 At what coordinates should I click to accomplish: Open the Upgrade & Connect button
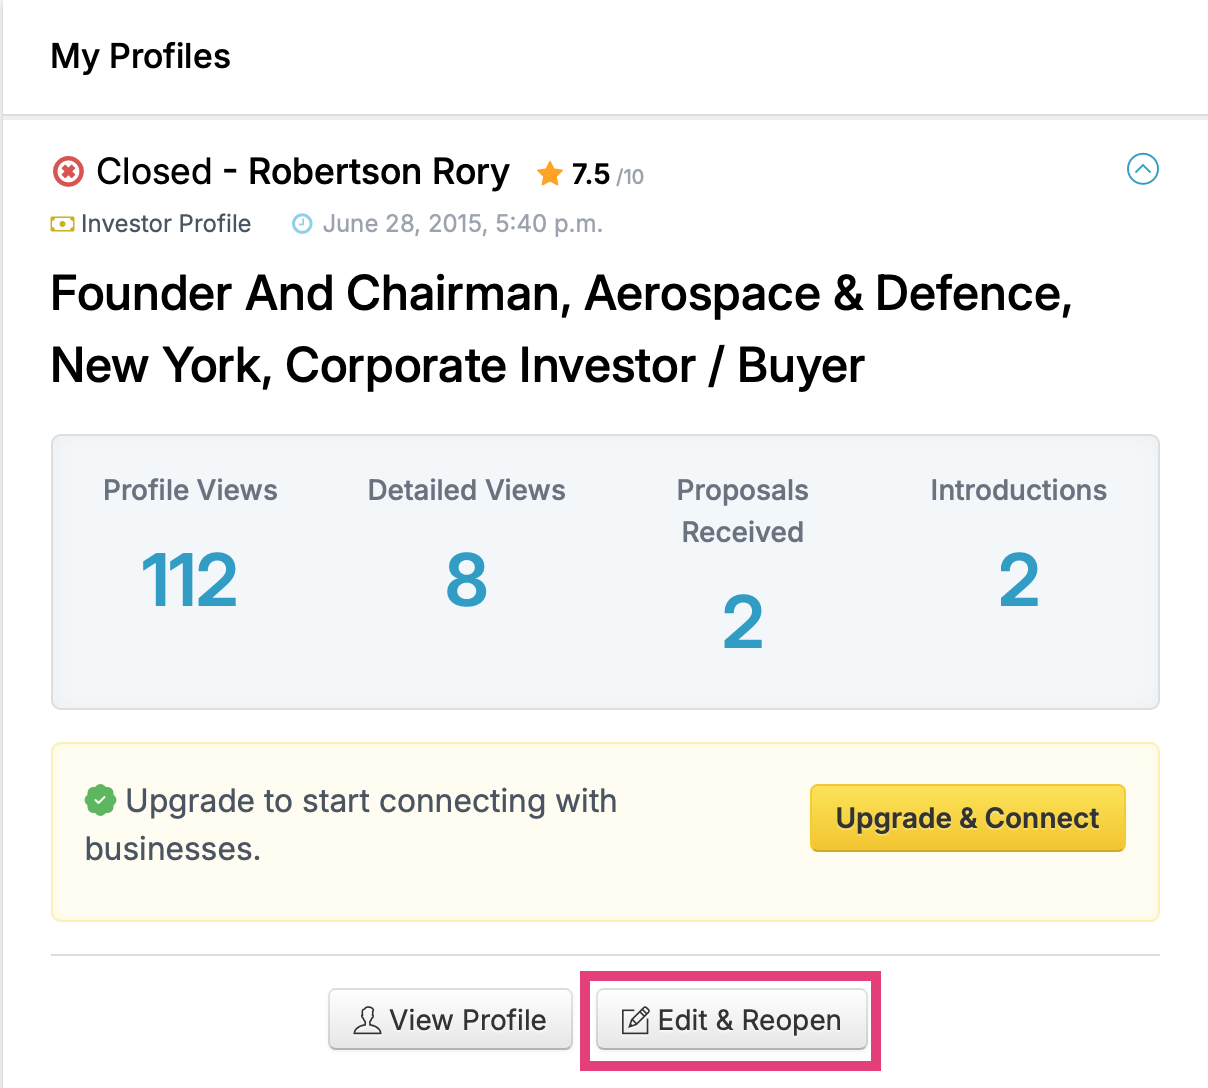(968, 818)
